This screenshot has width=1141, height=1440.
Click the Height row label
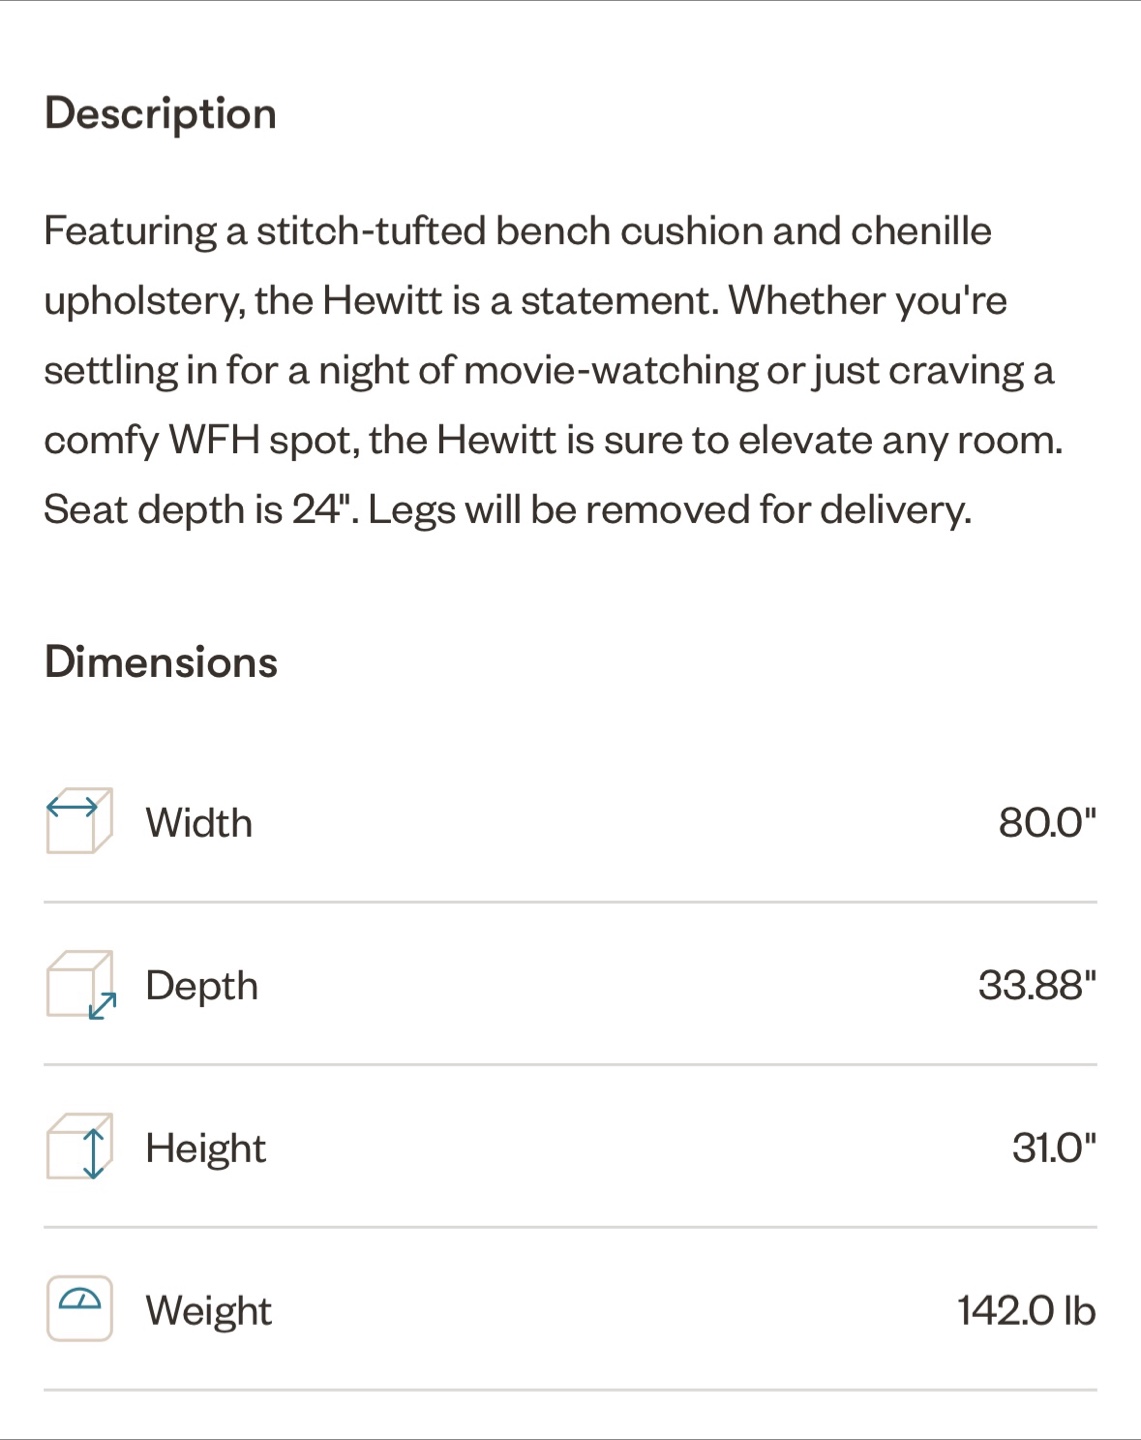pos(206,1148)
